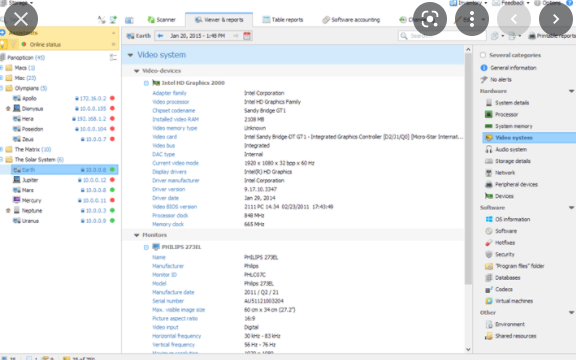
Task: Toggle the panel layout icon left of Scanner
Action: point(129,20)
